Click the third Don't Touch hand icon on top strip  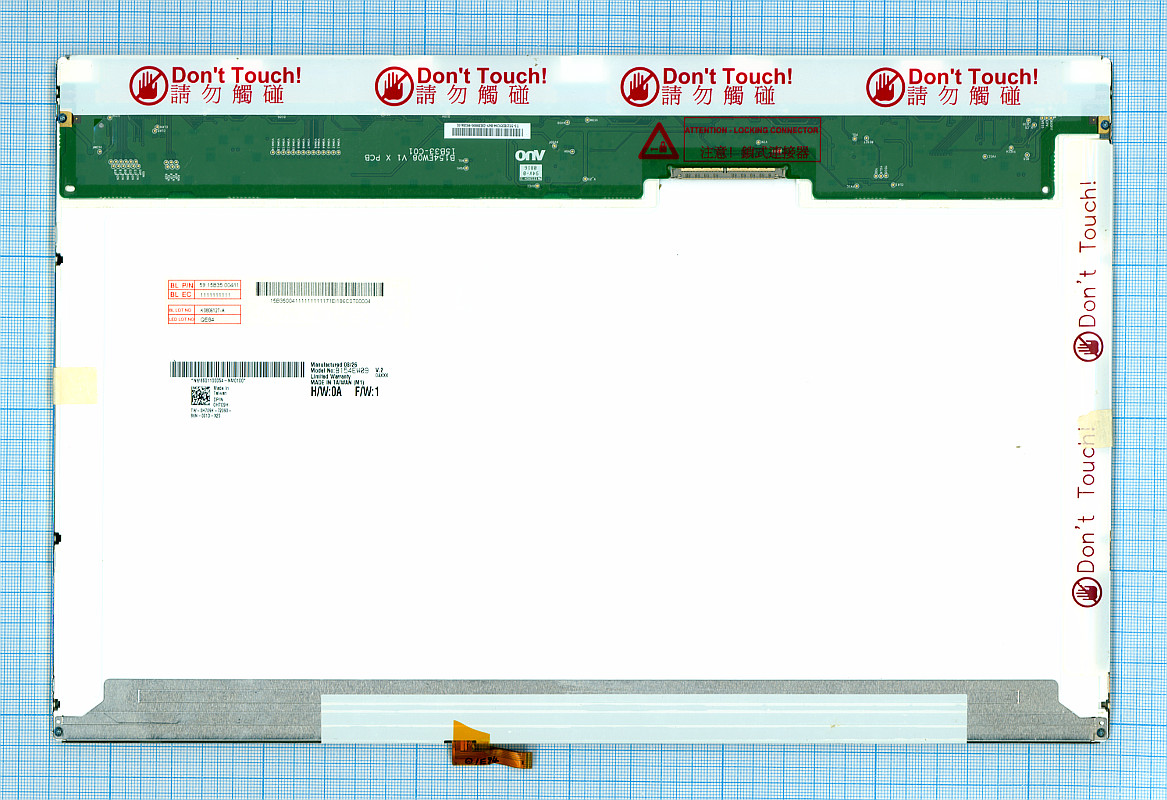(640, 86)
